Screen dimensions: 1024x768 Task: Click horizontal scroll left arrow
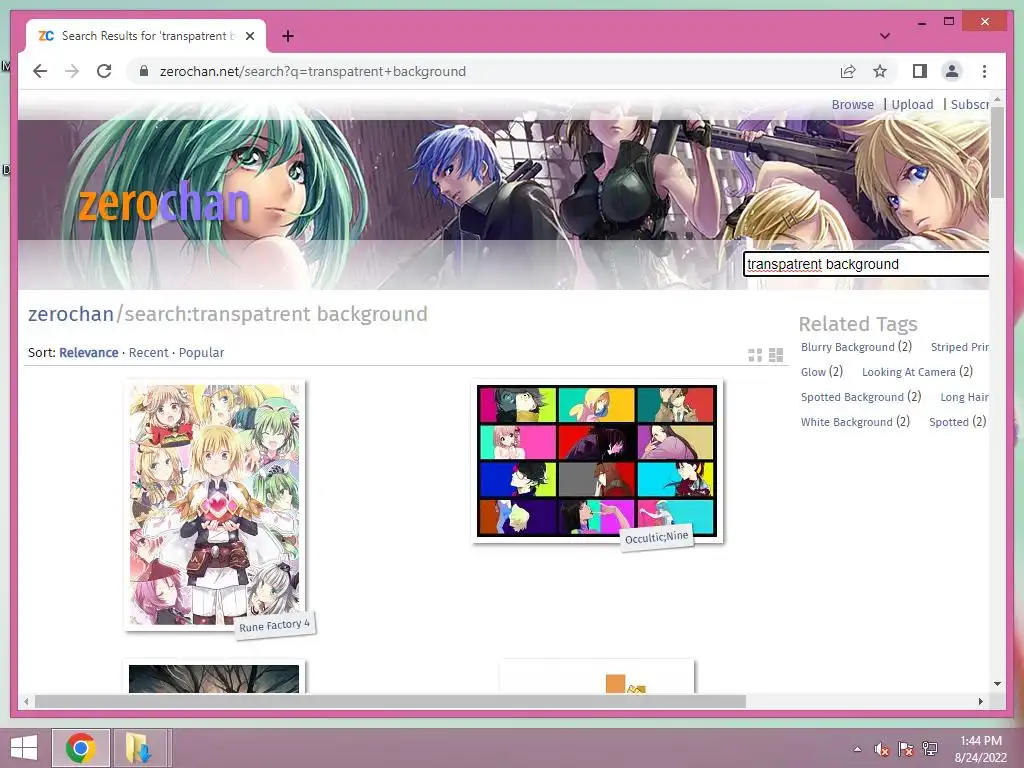tap(26, 701)
